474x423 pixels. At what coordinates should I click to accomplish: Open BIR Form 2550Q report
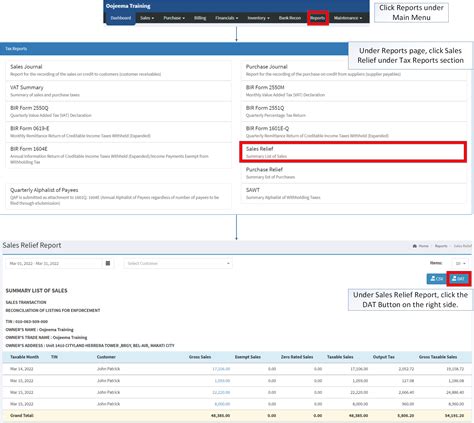click(119, 111)
